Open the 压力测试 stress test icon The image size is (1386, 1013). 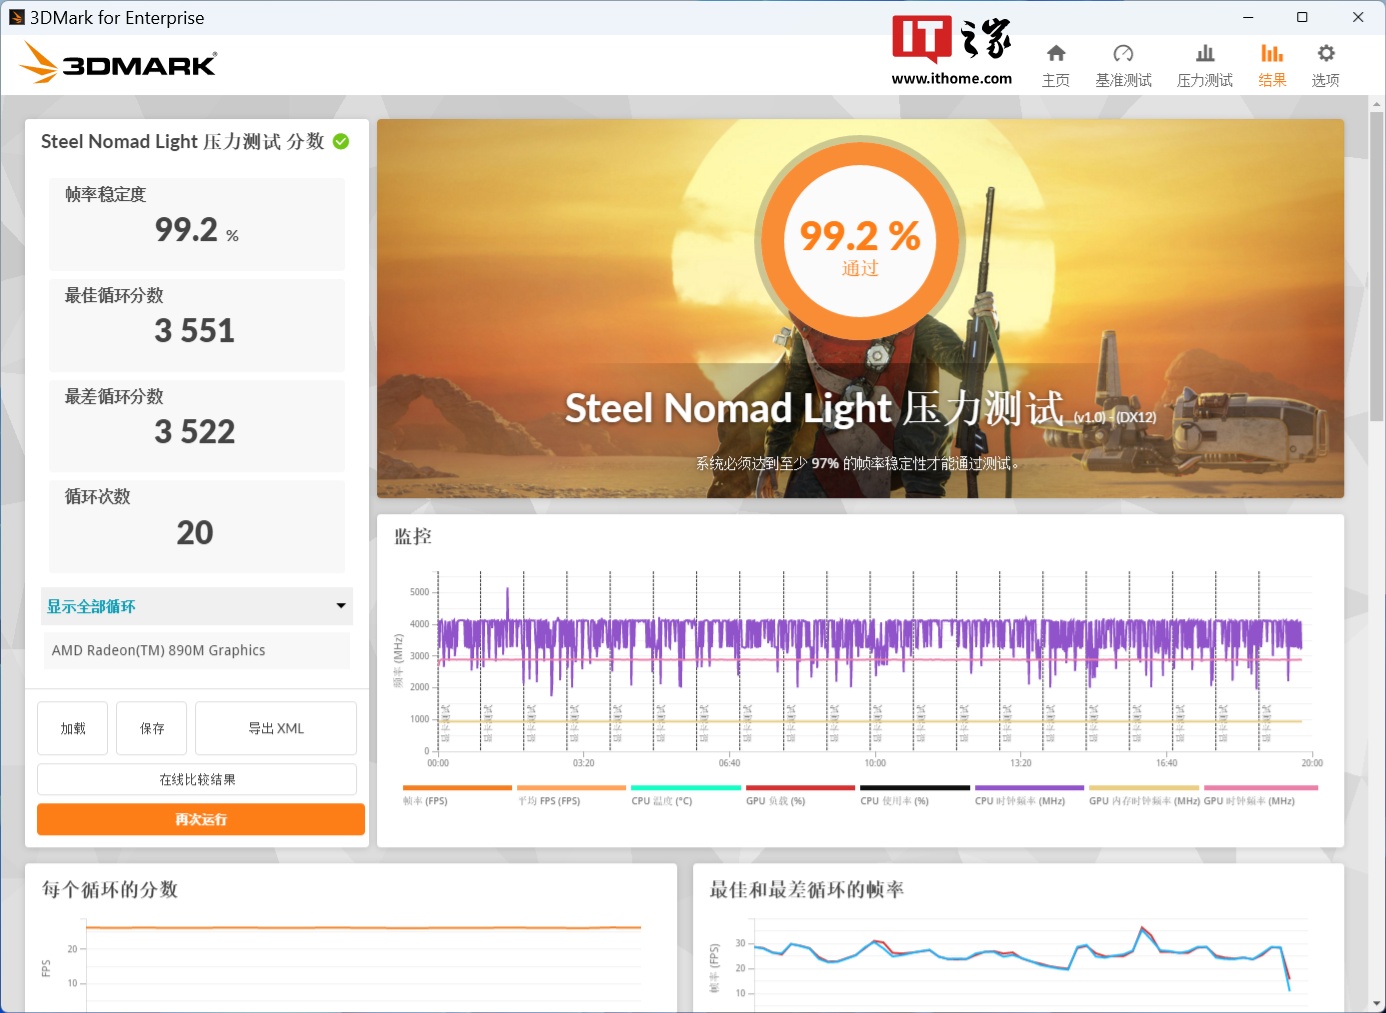pos(1205,54)
